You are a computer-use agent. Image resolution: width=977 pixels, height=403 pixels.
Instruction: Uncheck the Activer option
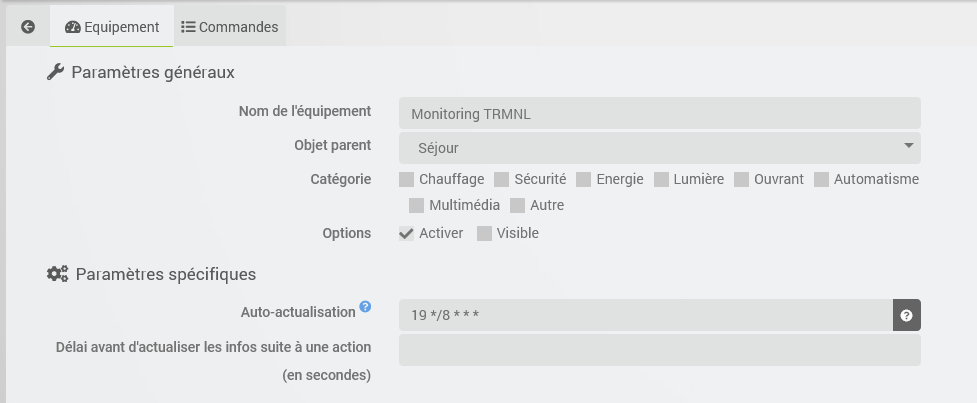click(407, 234)
